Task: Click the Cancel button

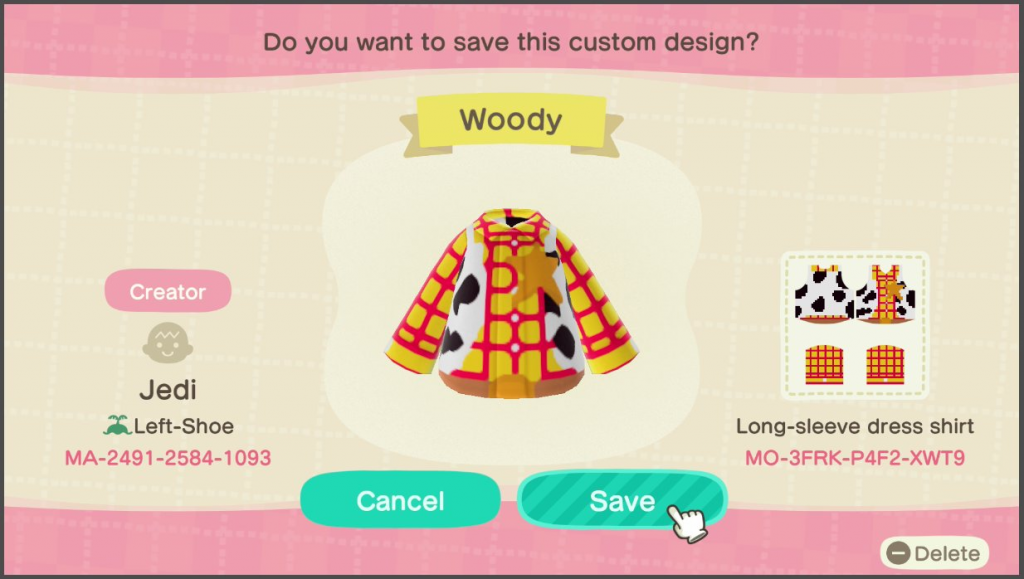Action: point(400,500)
